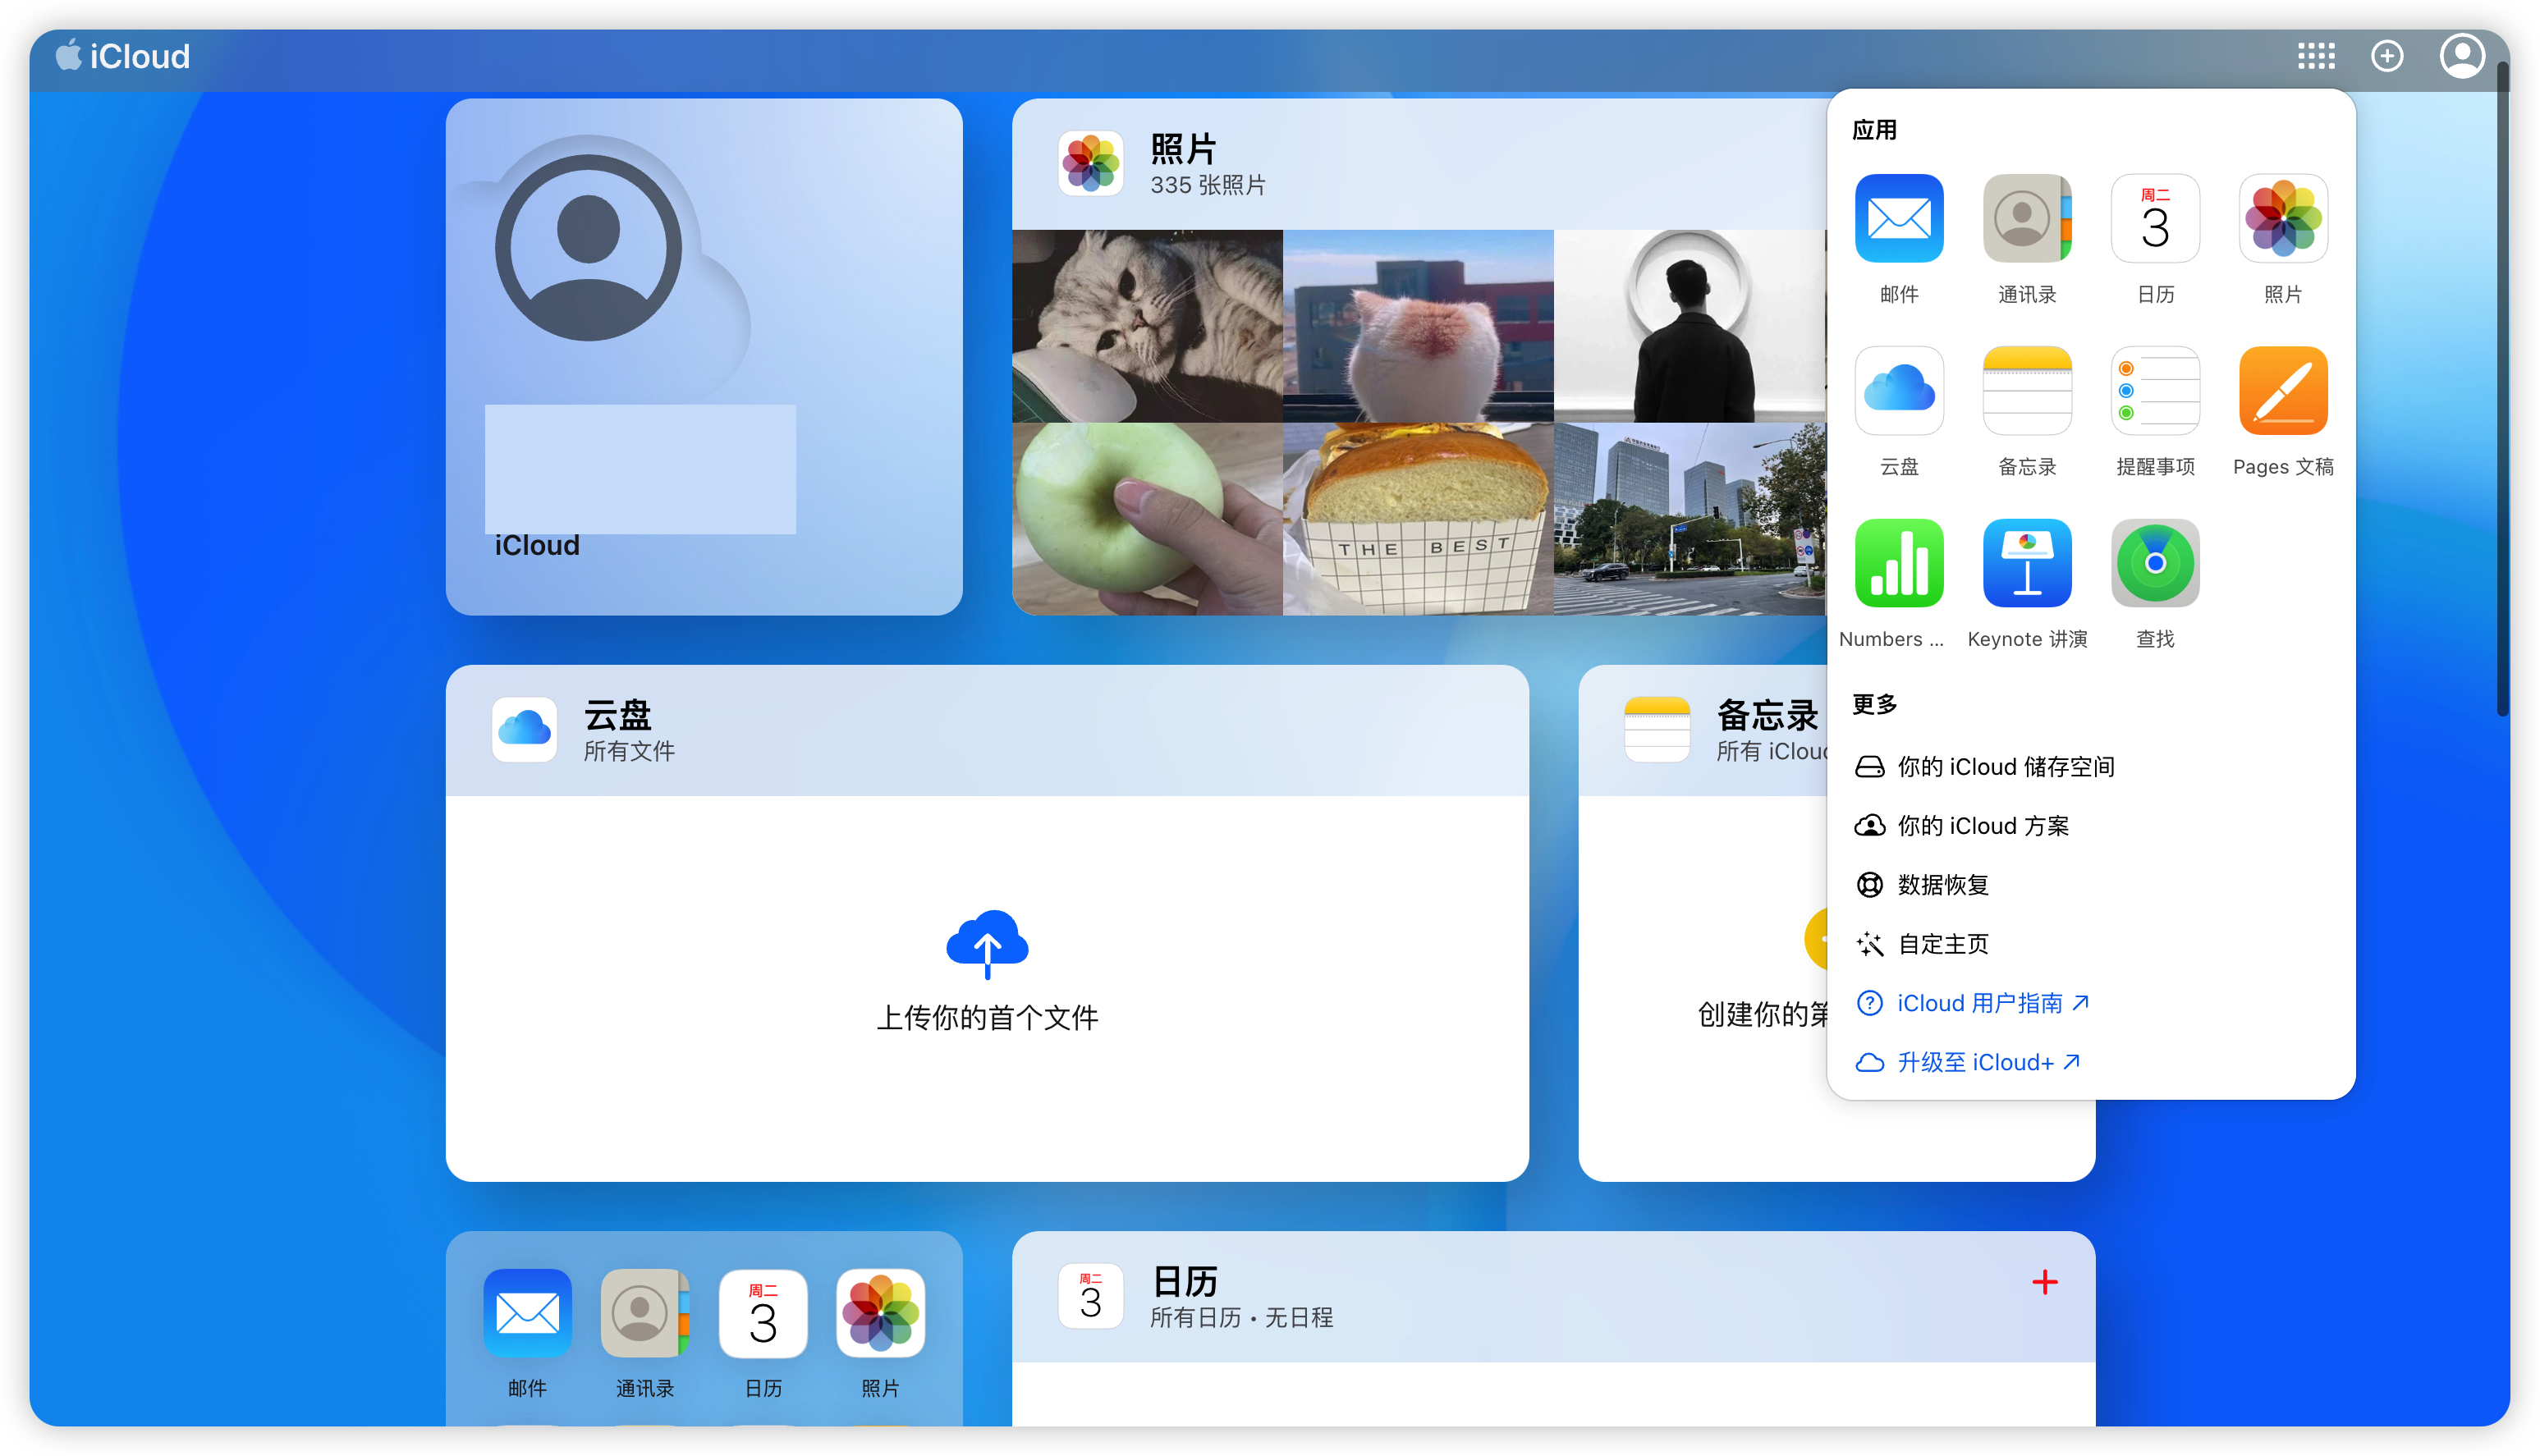Click Upgrade to iCloud+ link
This screenshot has height=1456, width=2540.
[1974, 1062]
